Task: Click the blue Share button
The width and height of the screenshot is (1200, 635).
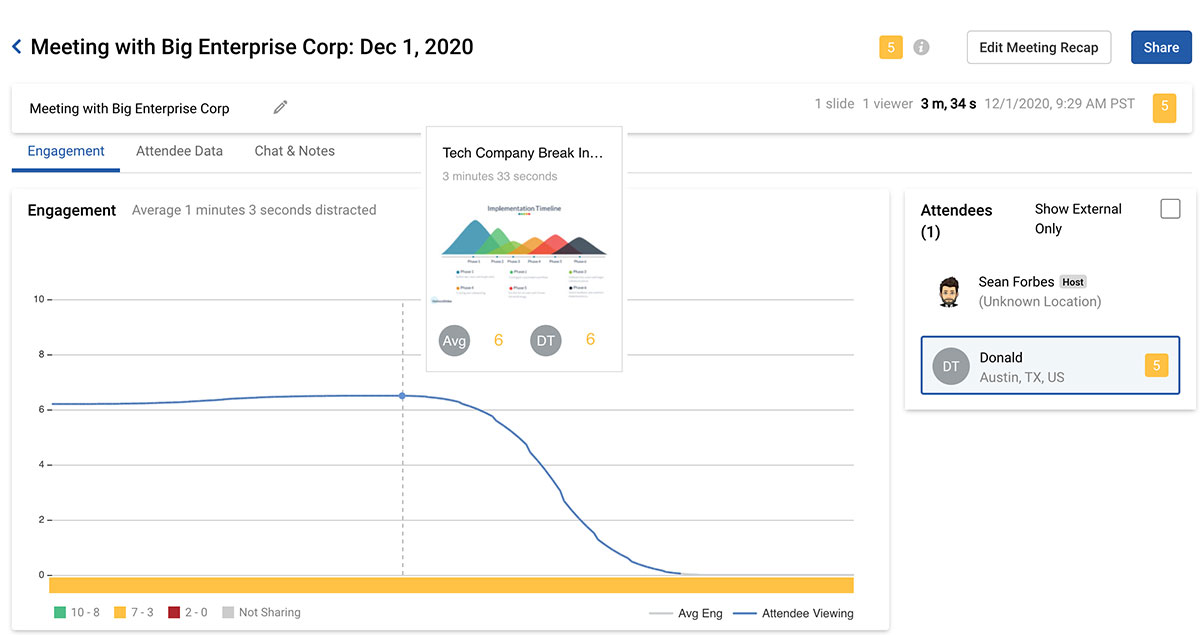Action: [1161, 47]
